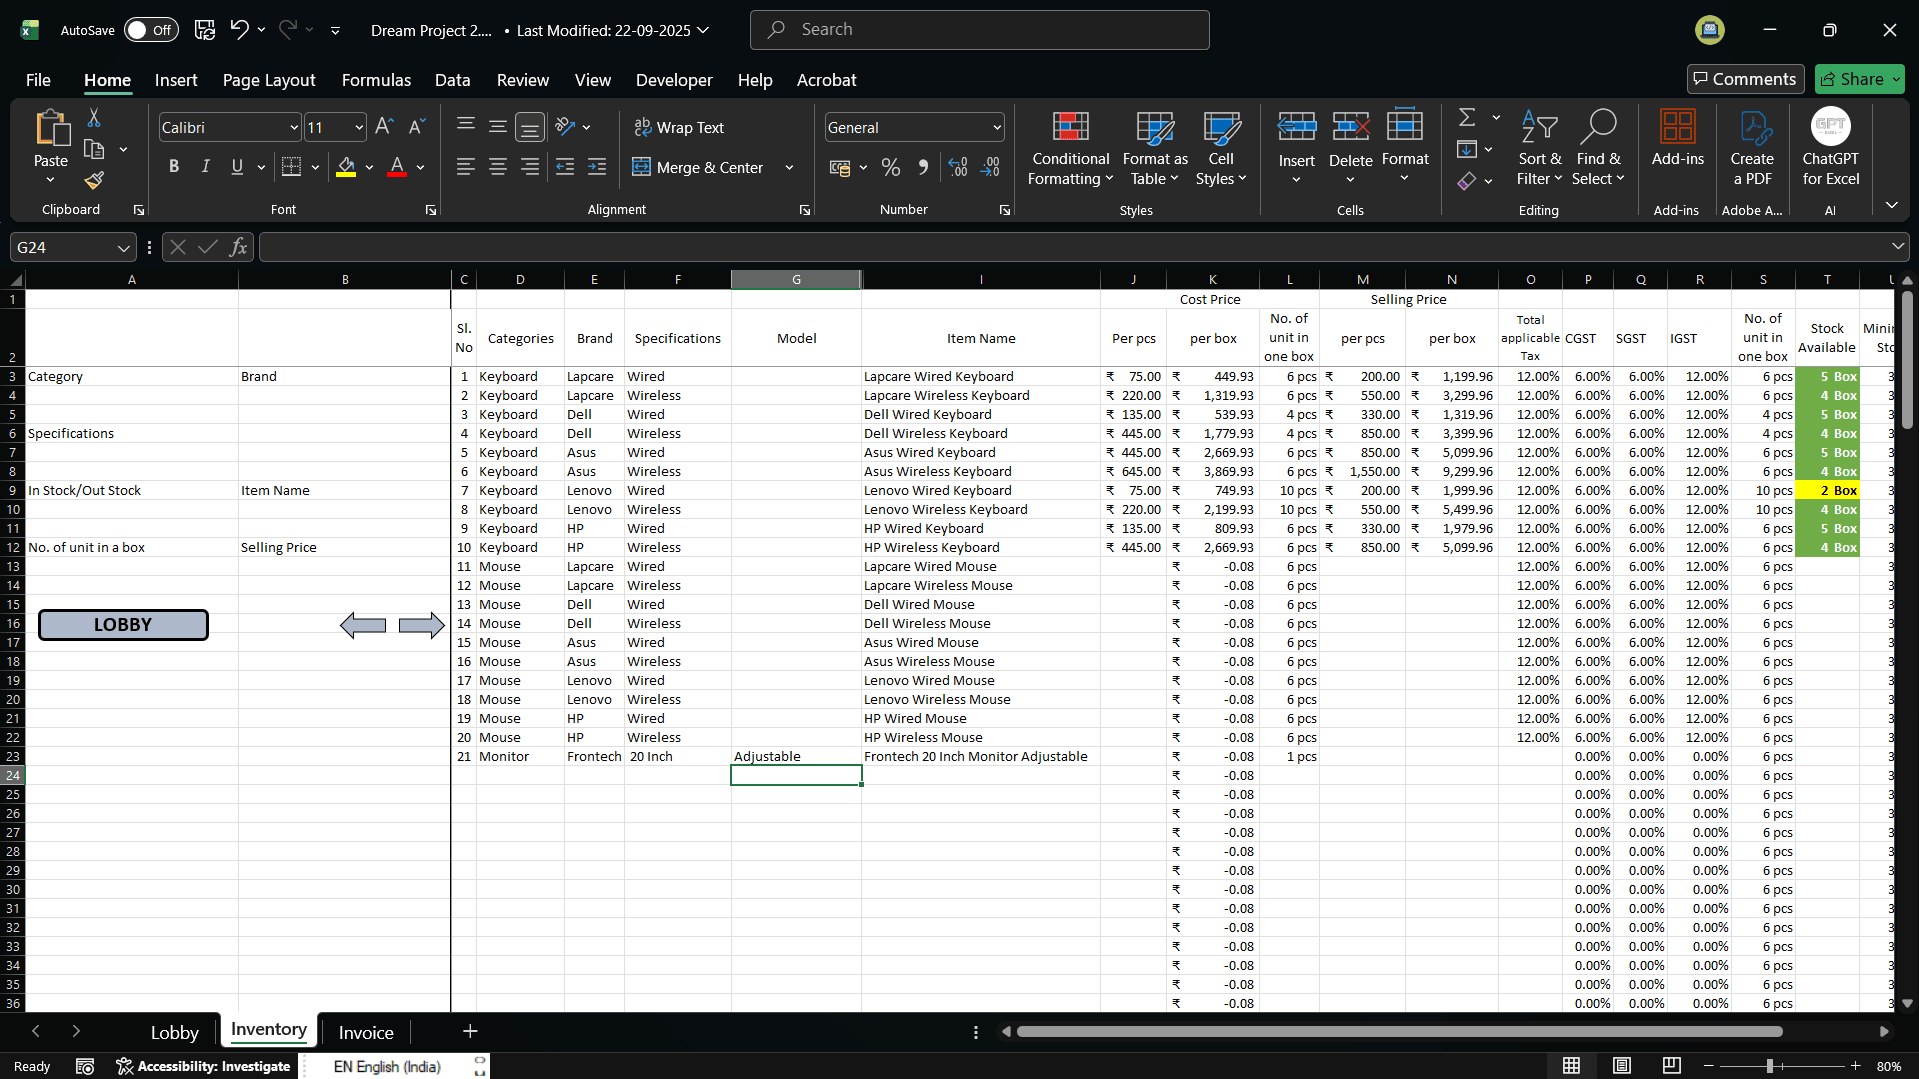Click the Save icon in title bar

coord(205,30)
